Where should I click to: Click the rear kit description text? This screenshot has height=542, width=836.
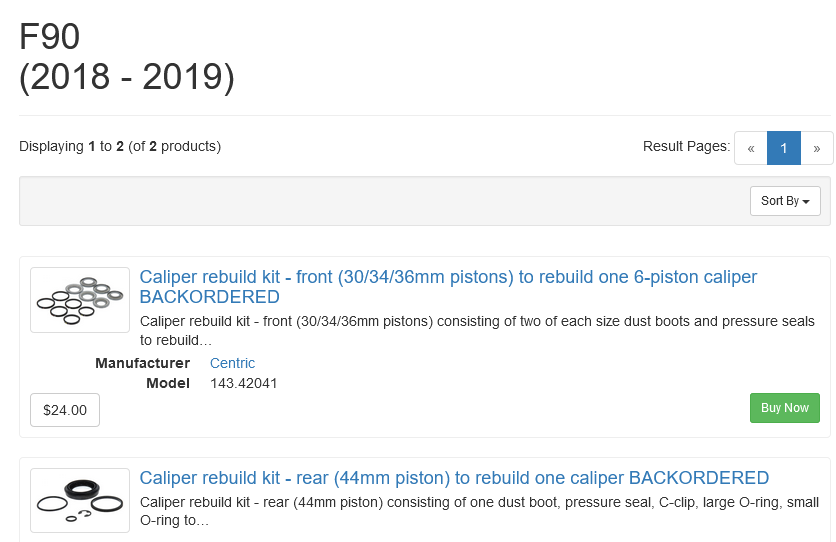(479, 511)
